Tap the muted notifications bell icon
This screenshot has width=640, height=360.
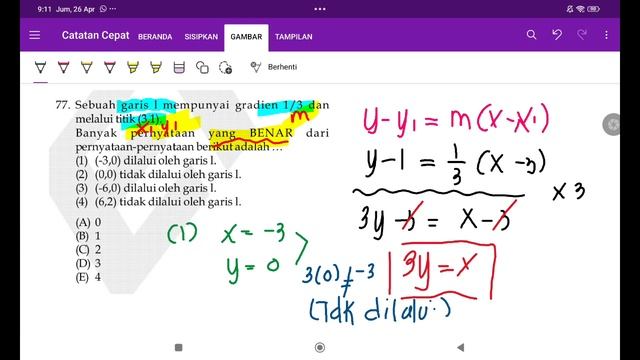pos(570,9)
